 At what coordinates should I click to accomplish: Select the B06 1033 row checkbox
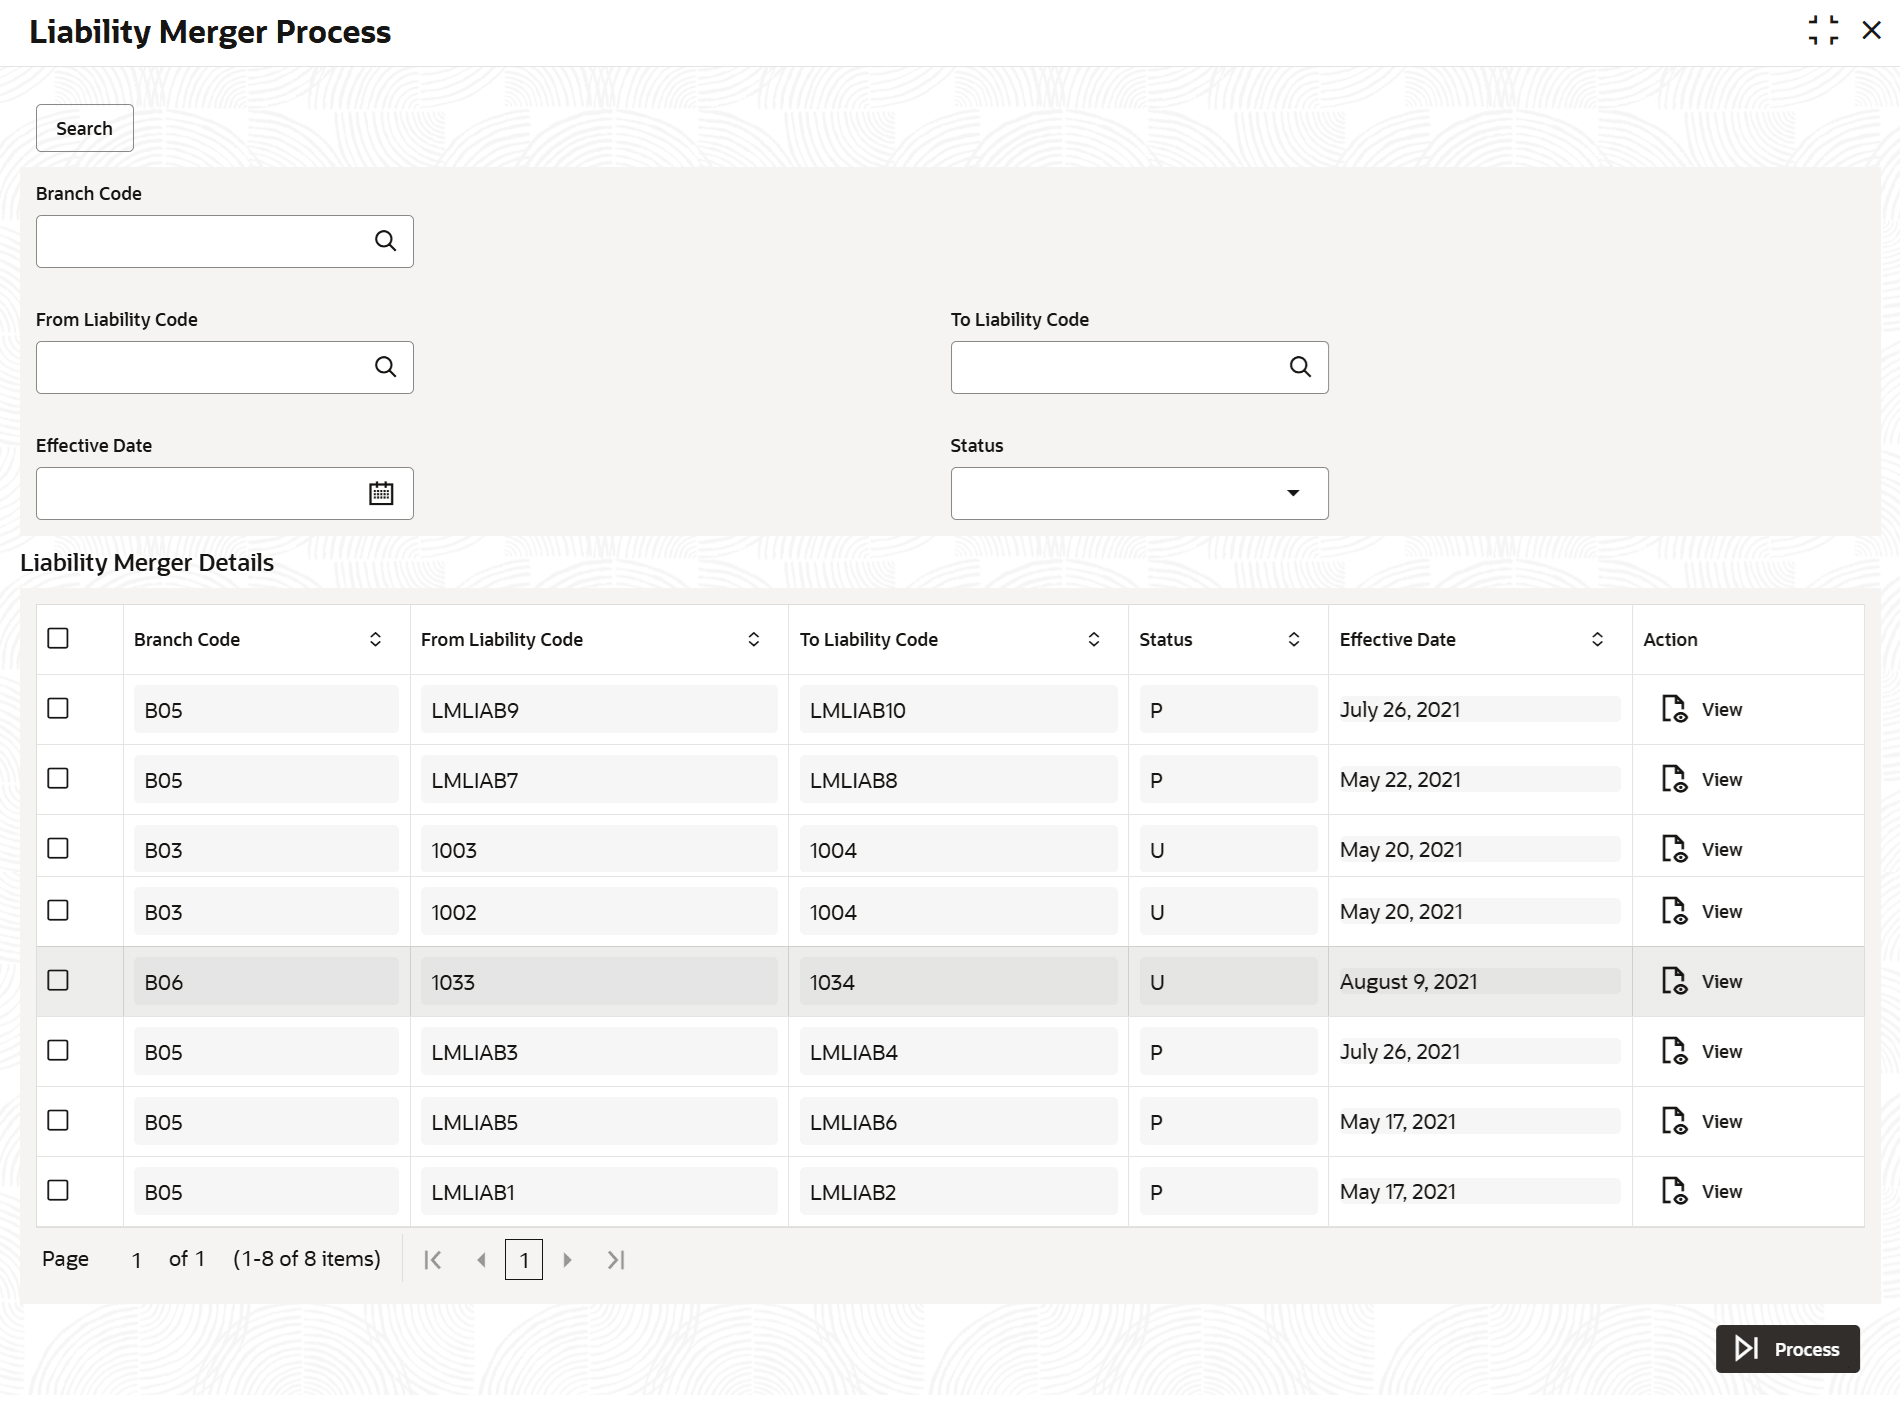pyautogui.click(x=58, y=980)
